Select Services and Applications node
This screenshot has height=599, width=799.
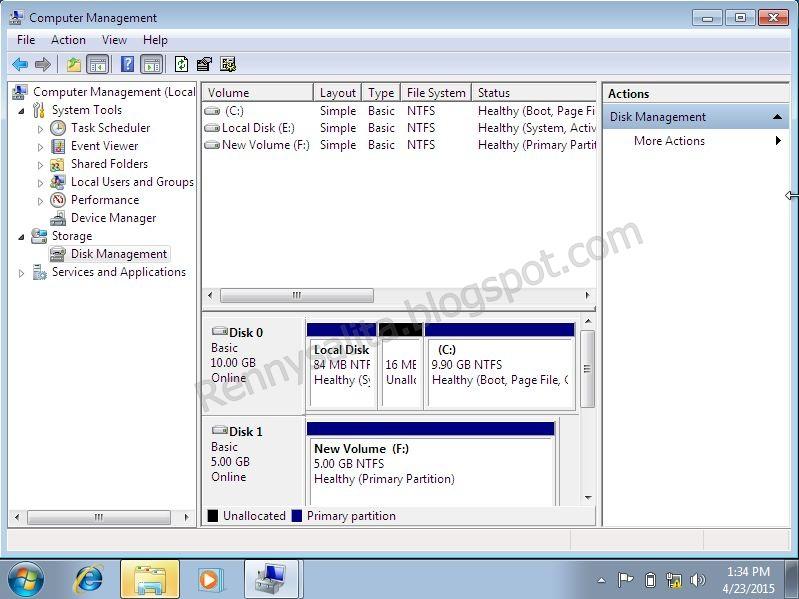click(119, 272)
